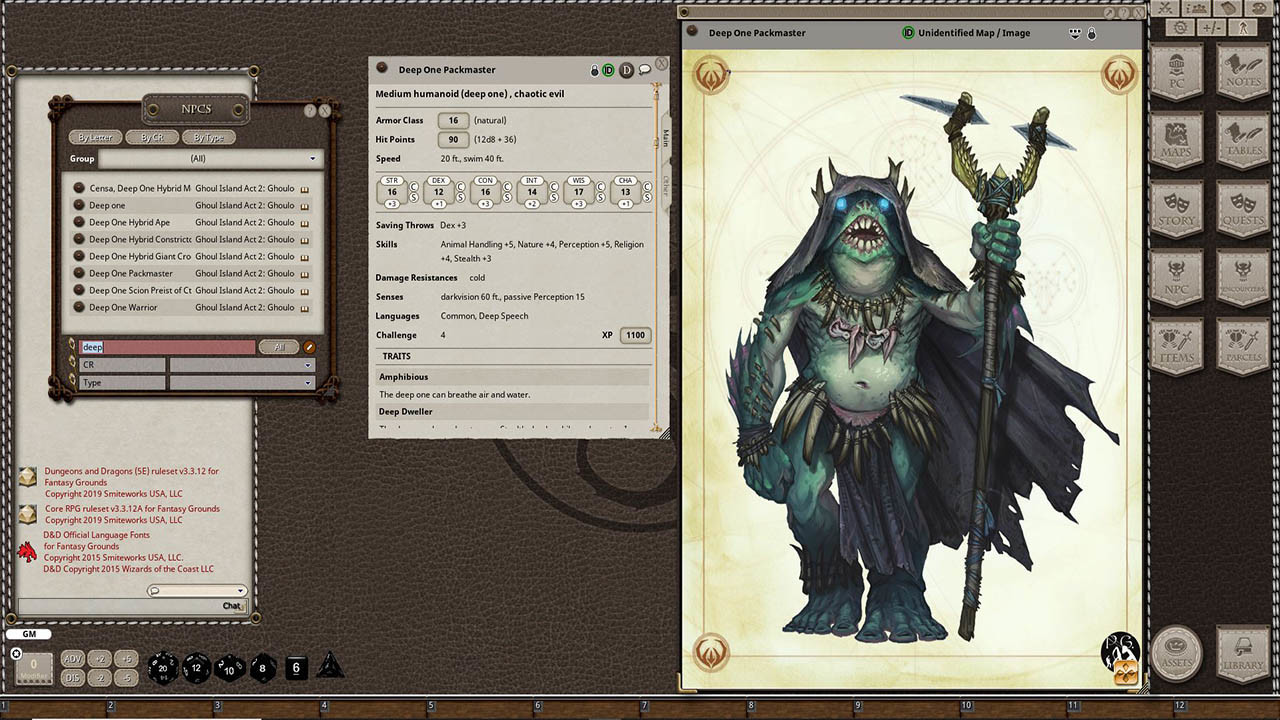
Task: Switch to the Other tab on NPC sheet
Action: pos(665,185)
